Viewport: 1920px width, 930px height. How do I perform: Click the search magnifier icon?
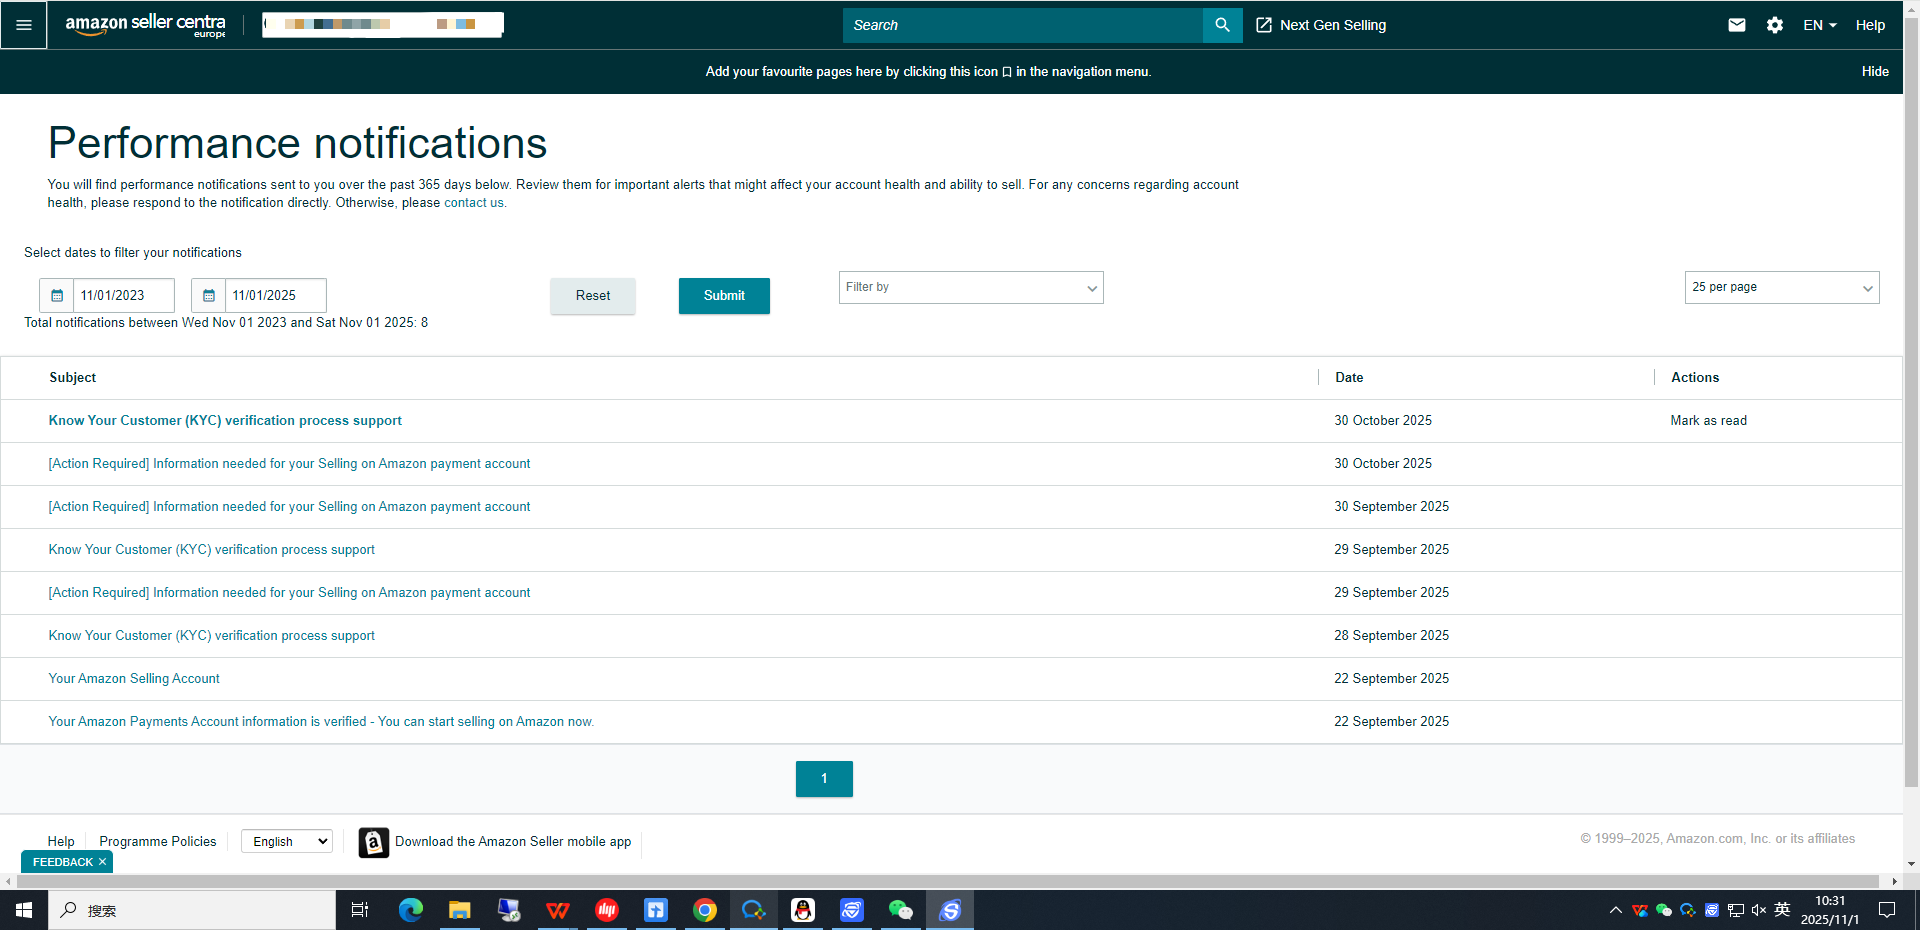1222,25
